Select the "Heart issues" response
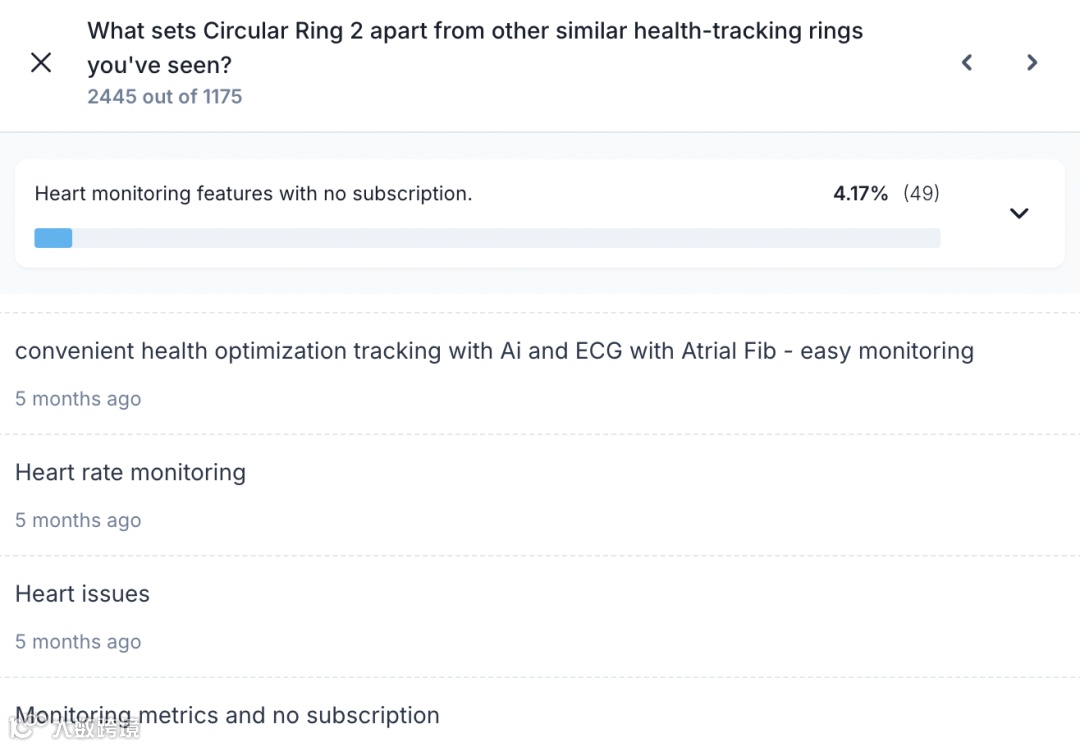This screenshot has height=747, width=1080. click(82, 594)
